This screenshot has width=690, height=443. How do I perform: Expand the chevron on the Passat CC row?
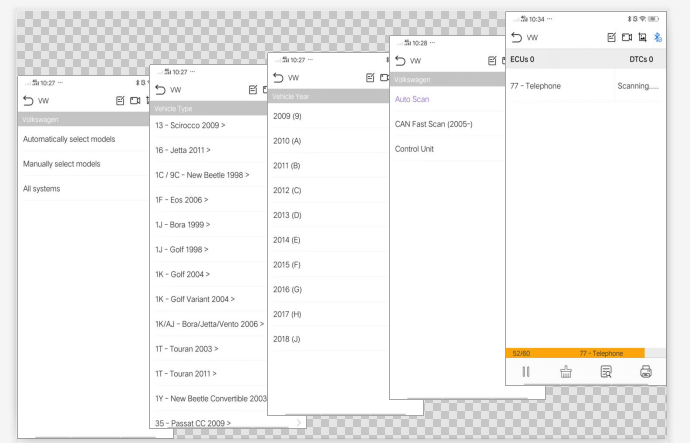click(299, 423)
